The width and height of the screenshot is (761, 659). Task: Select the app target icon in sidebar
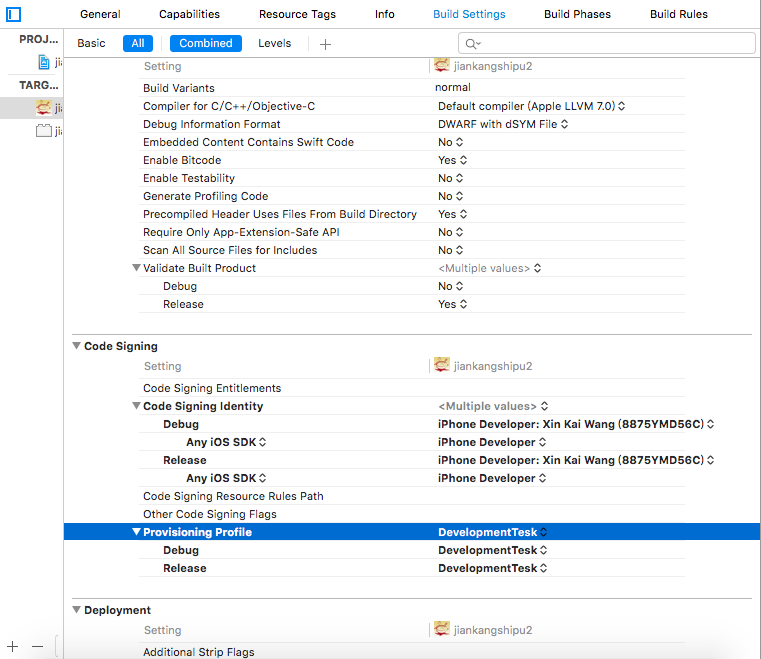[x=43, y=107]
